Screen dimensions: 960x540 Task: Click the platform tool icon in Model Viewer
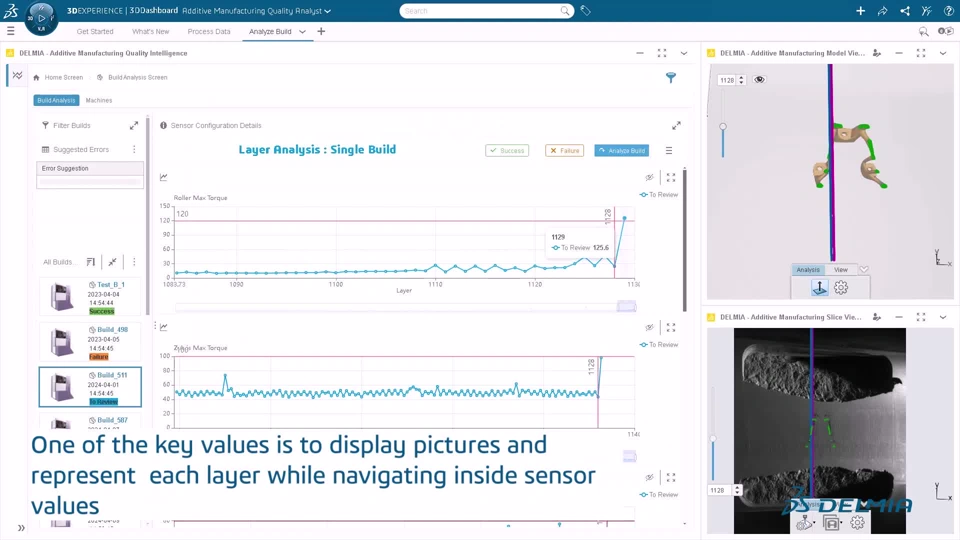tap(819, 288)
